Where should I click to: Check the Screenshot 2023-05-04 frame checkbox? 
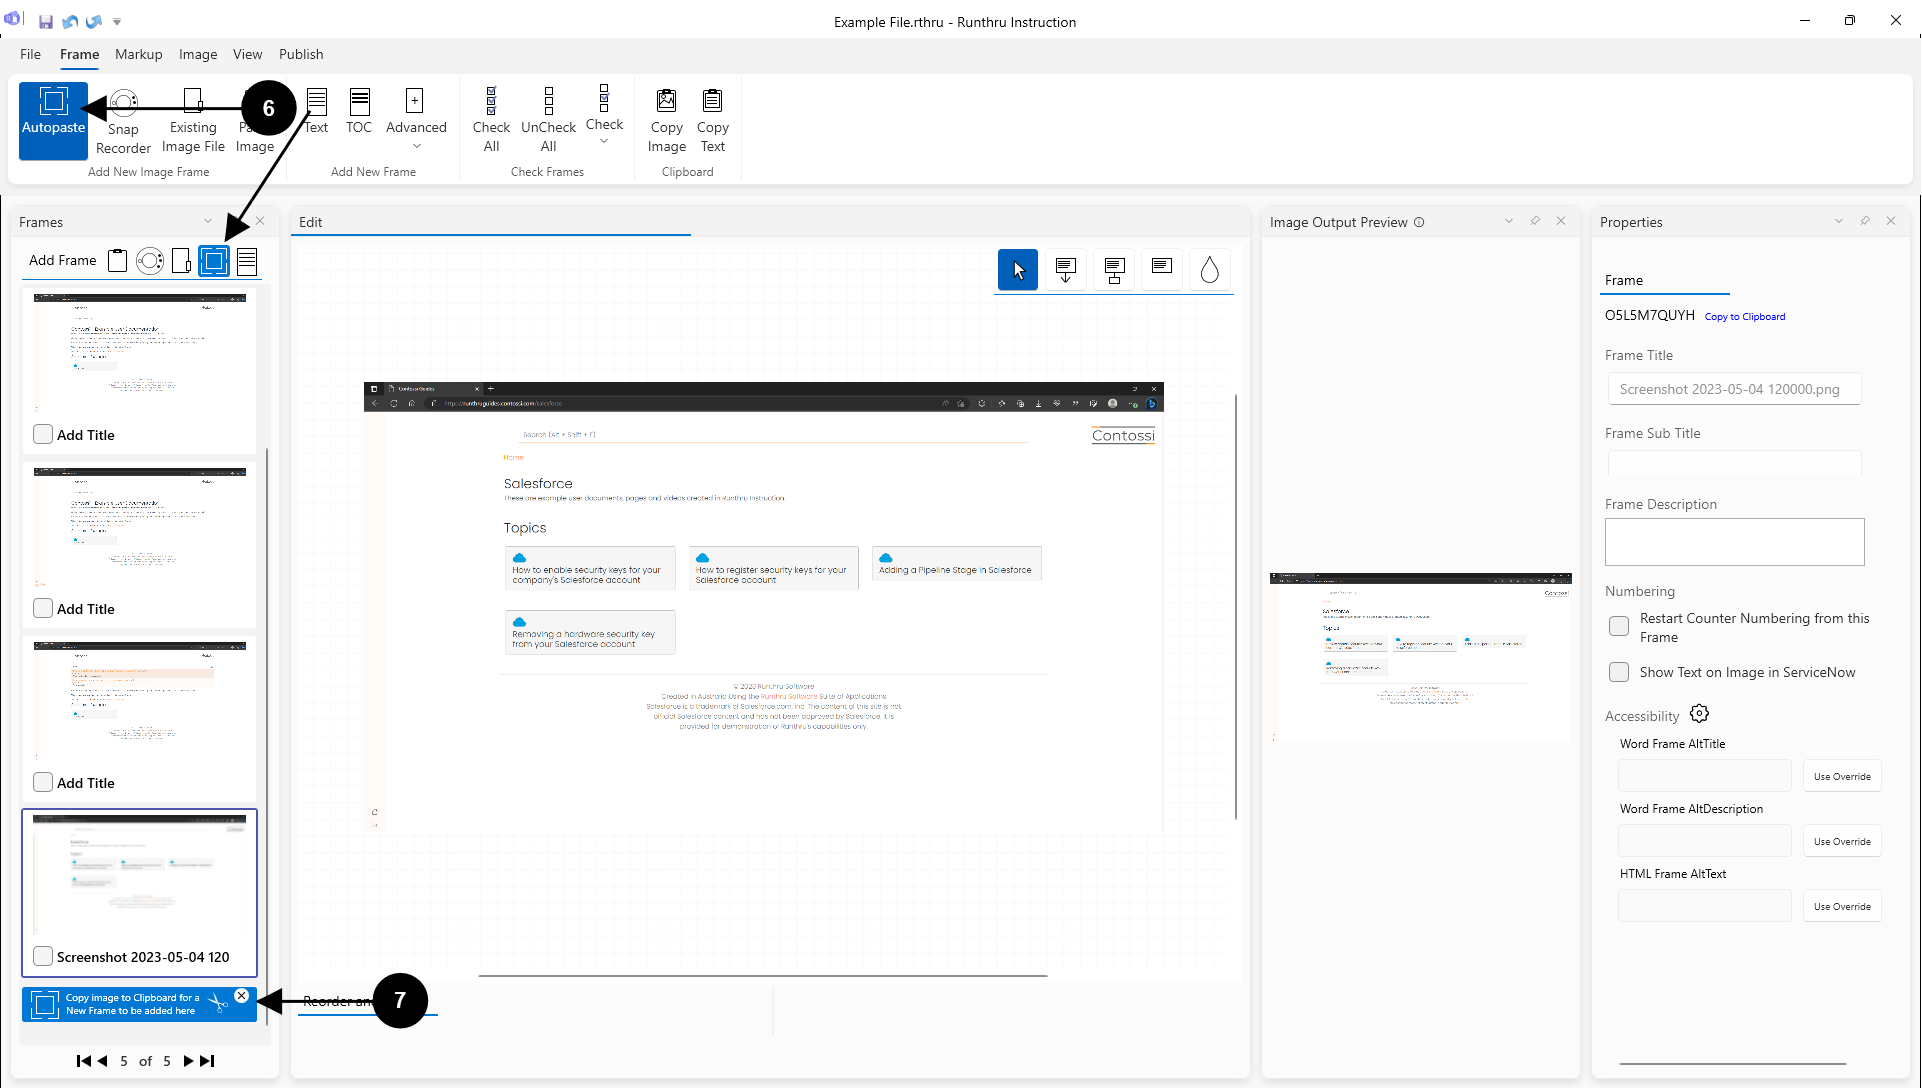(x=43, y=956)
